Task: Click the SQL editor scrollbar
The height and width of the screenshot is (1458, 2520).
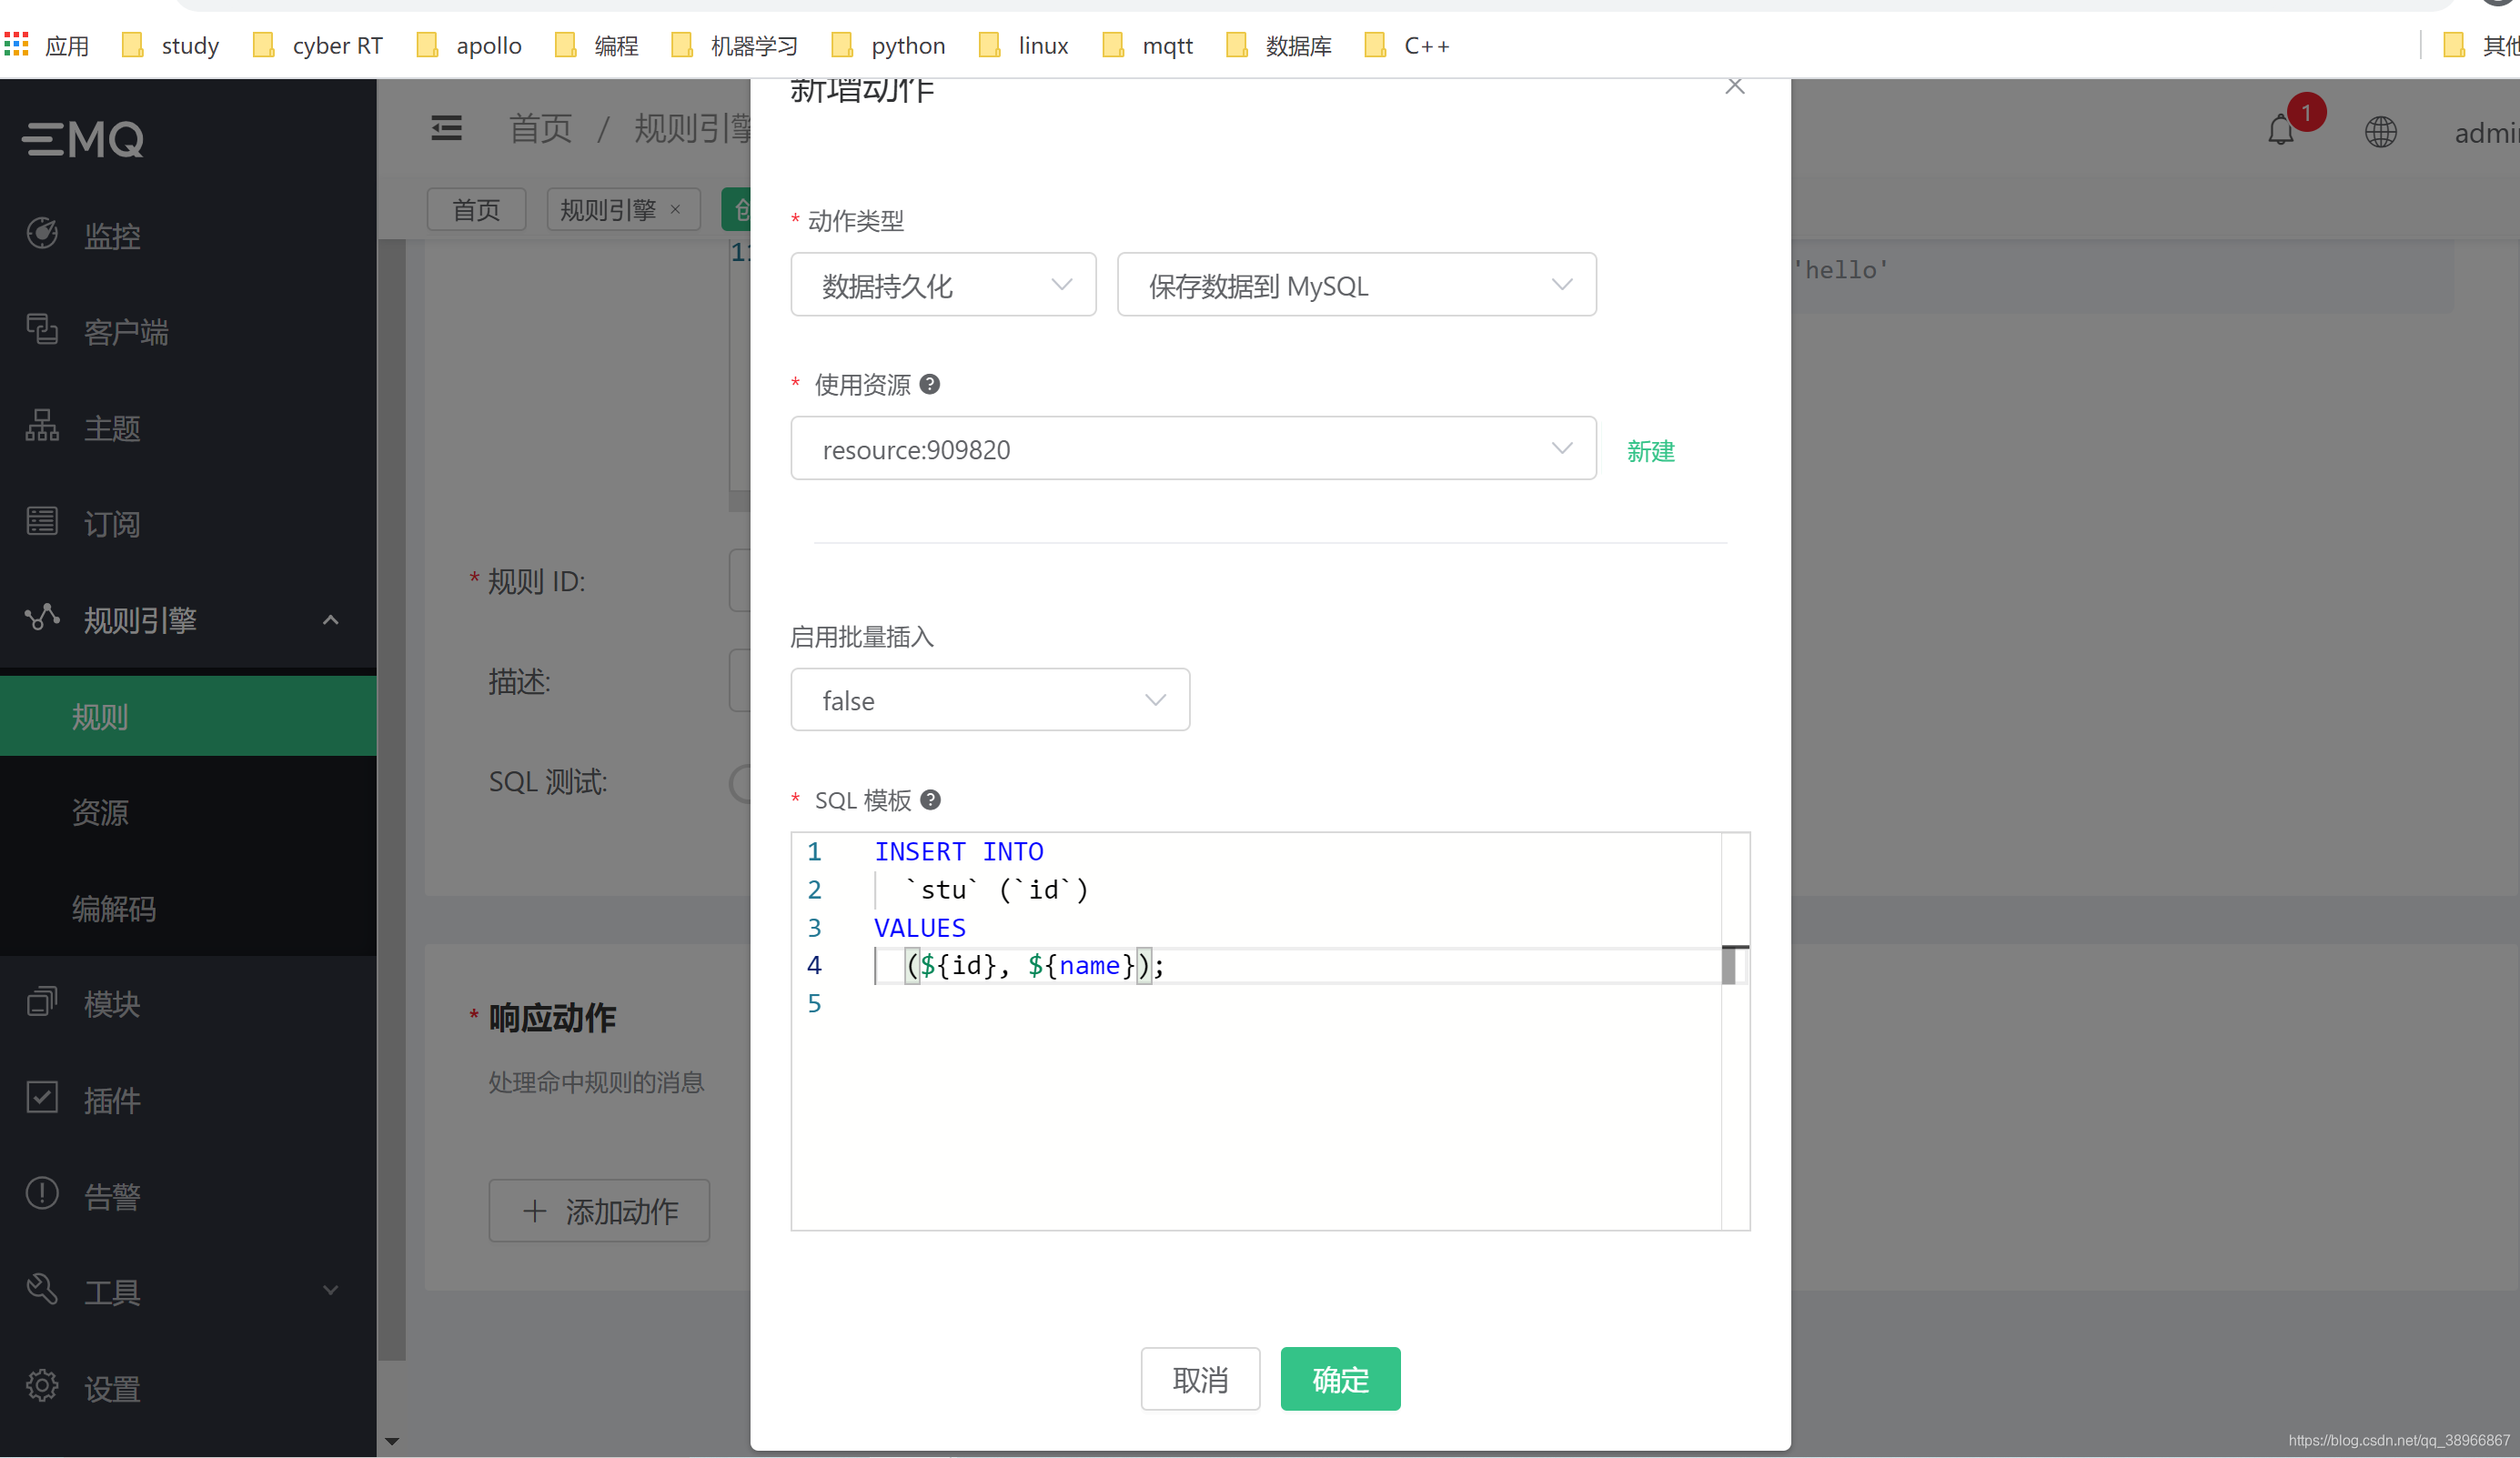Action: pos(1732,965)
